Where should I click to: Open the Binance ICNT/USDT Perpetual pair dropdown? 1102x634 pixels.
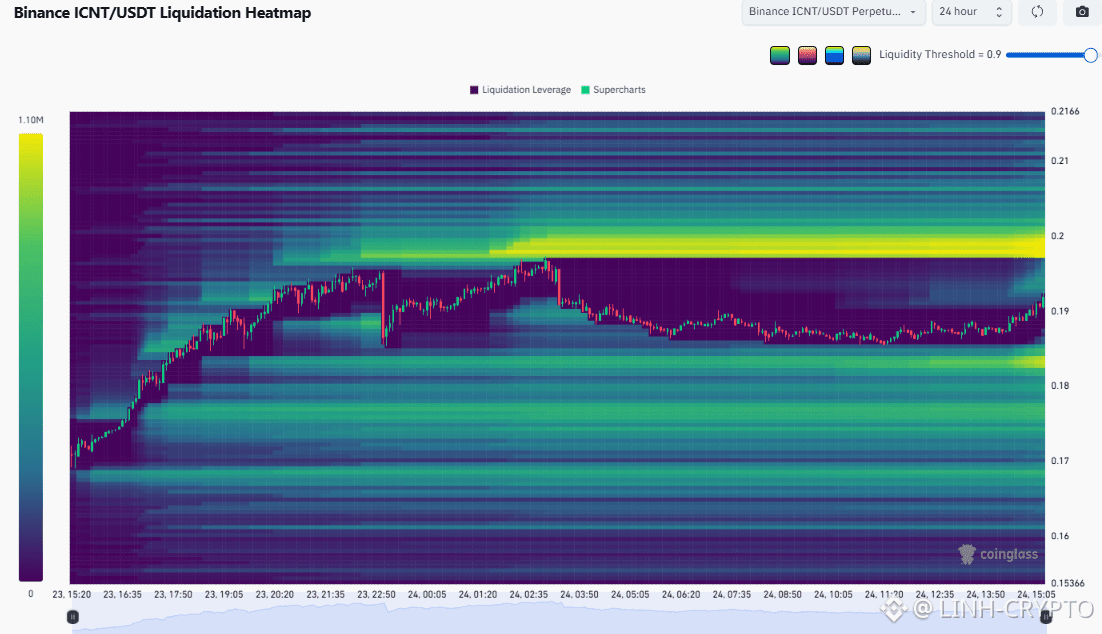[832, 12]
